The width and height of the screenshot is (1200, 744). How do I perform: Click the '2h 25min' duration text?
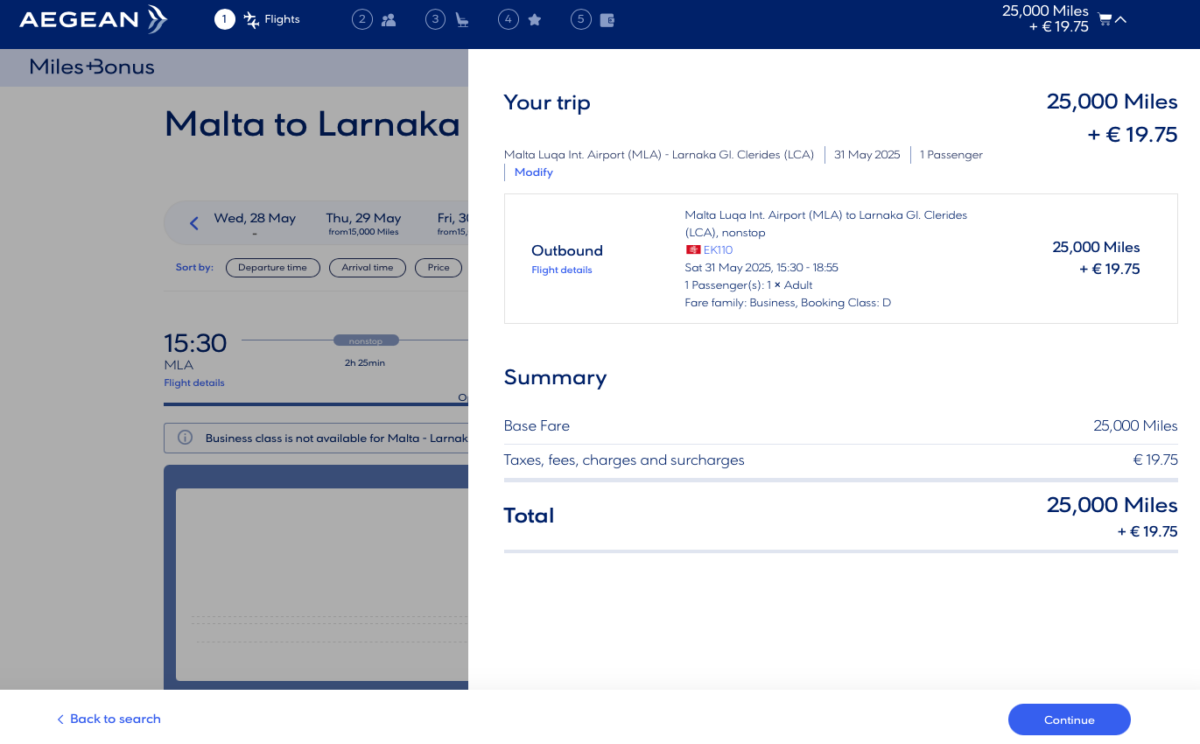coord(365,363)
